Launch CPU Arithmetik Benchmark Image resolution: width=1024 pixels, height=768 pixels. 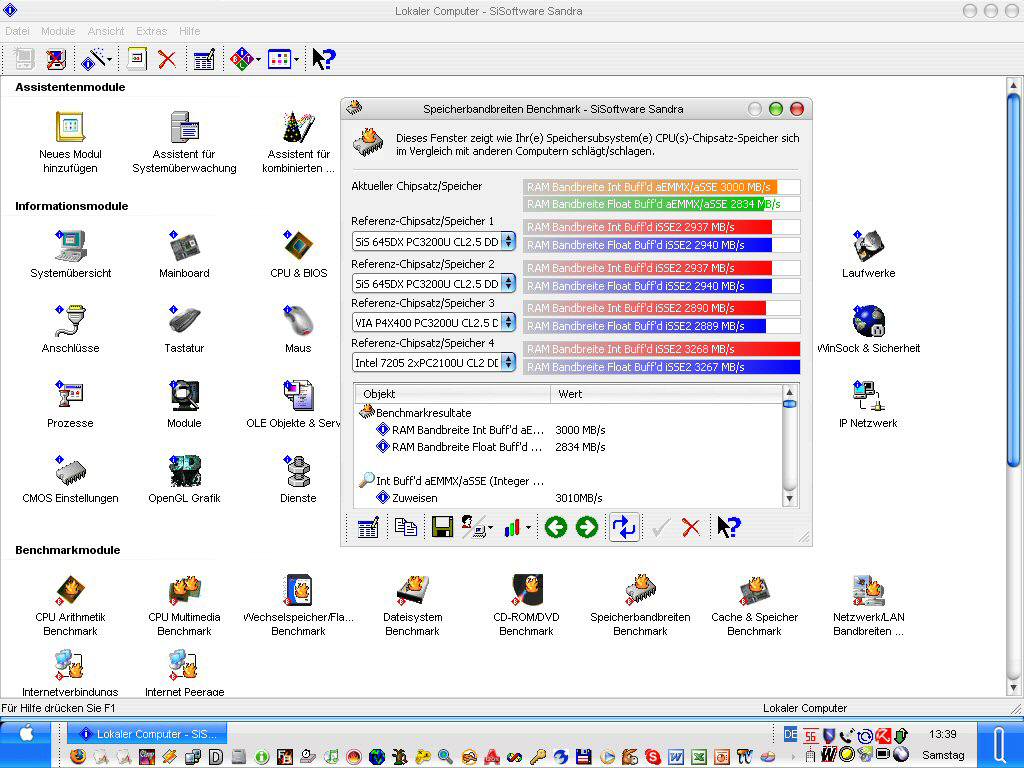coord(71,605)
